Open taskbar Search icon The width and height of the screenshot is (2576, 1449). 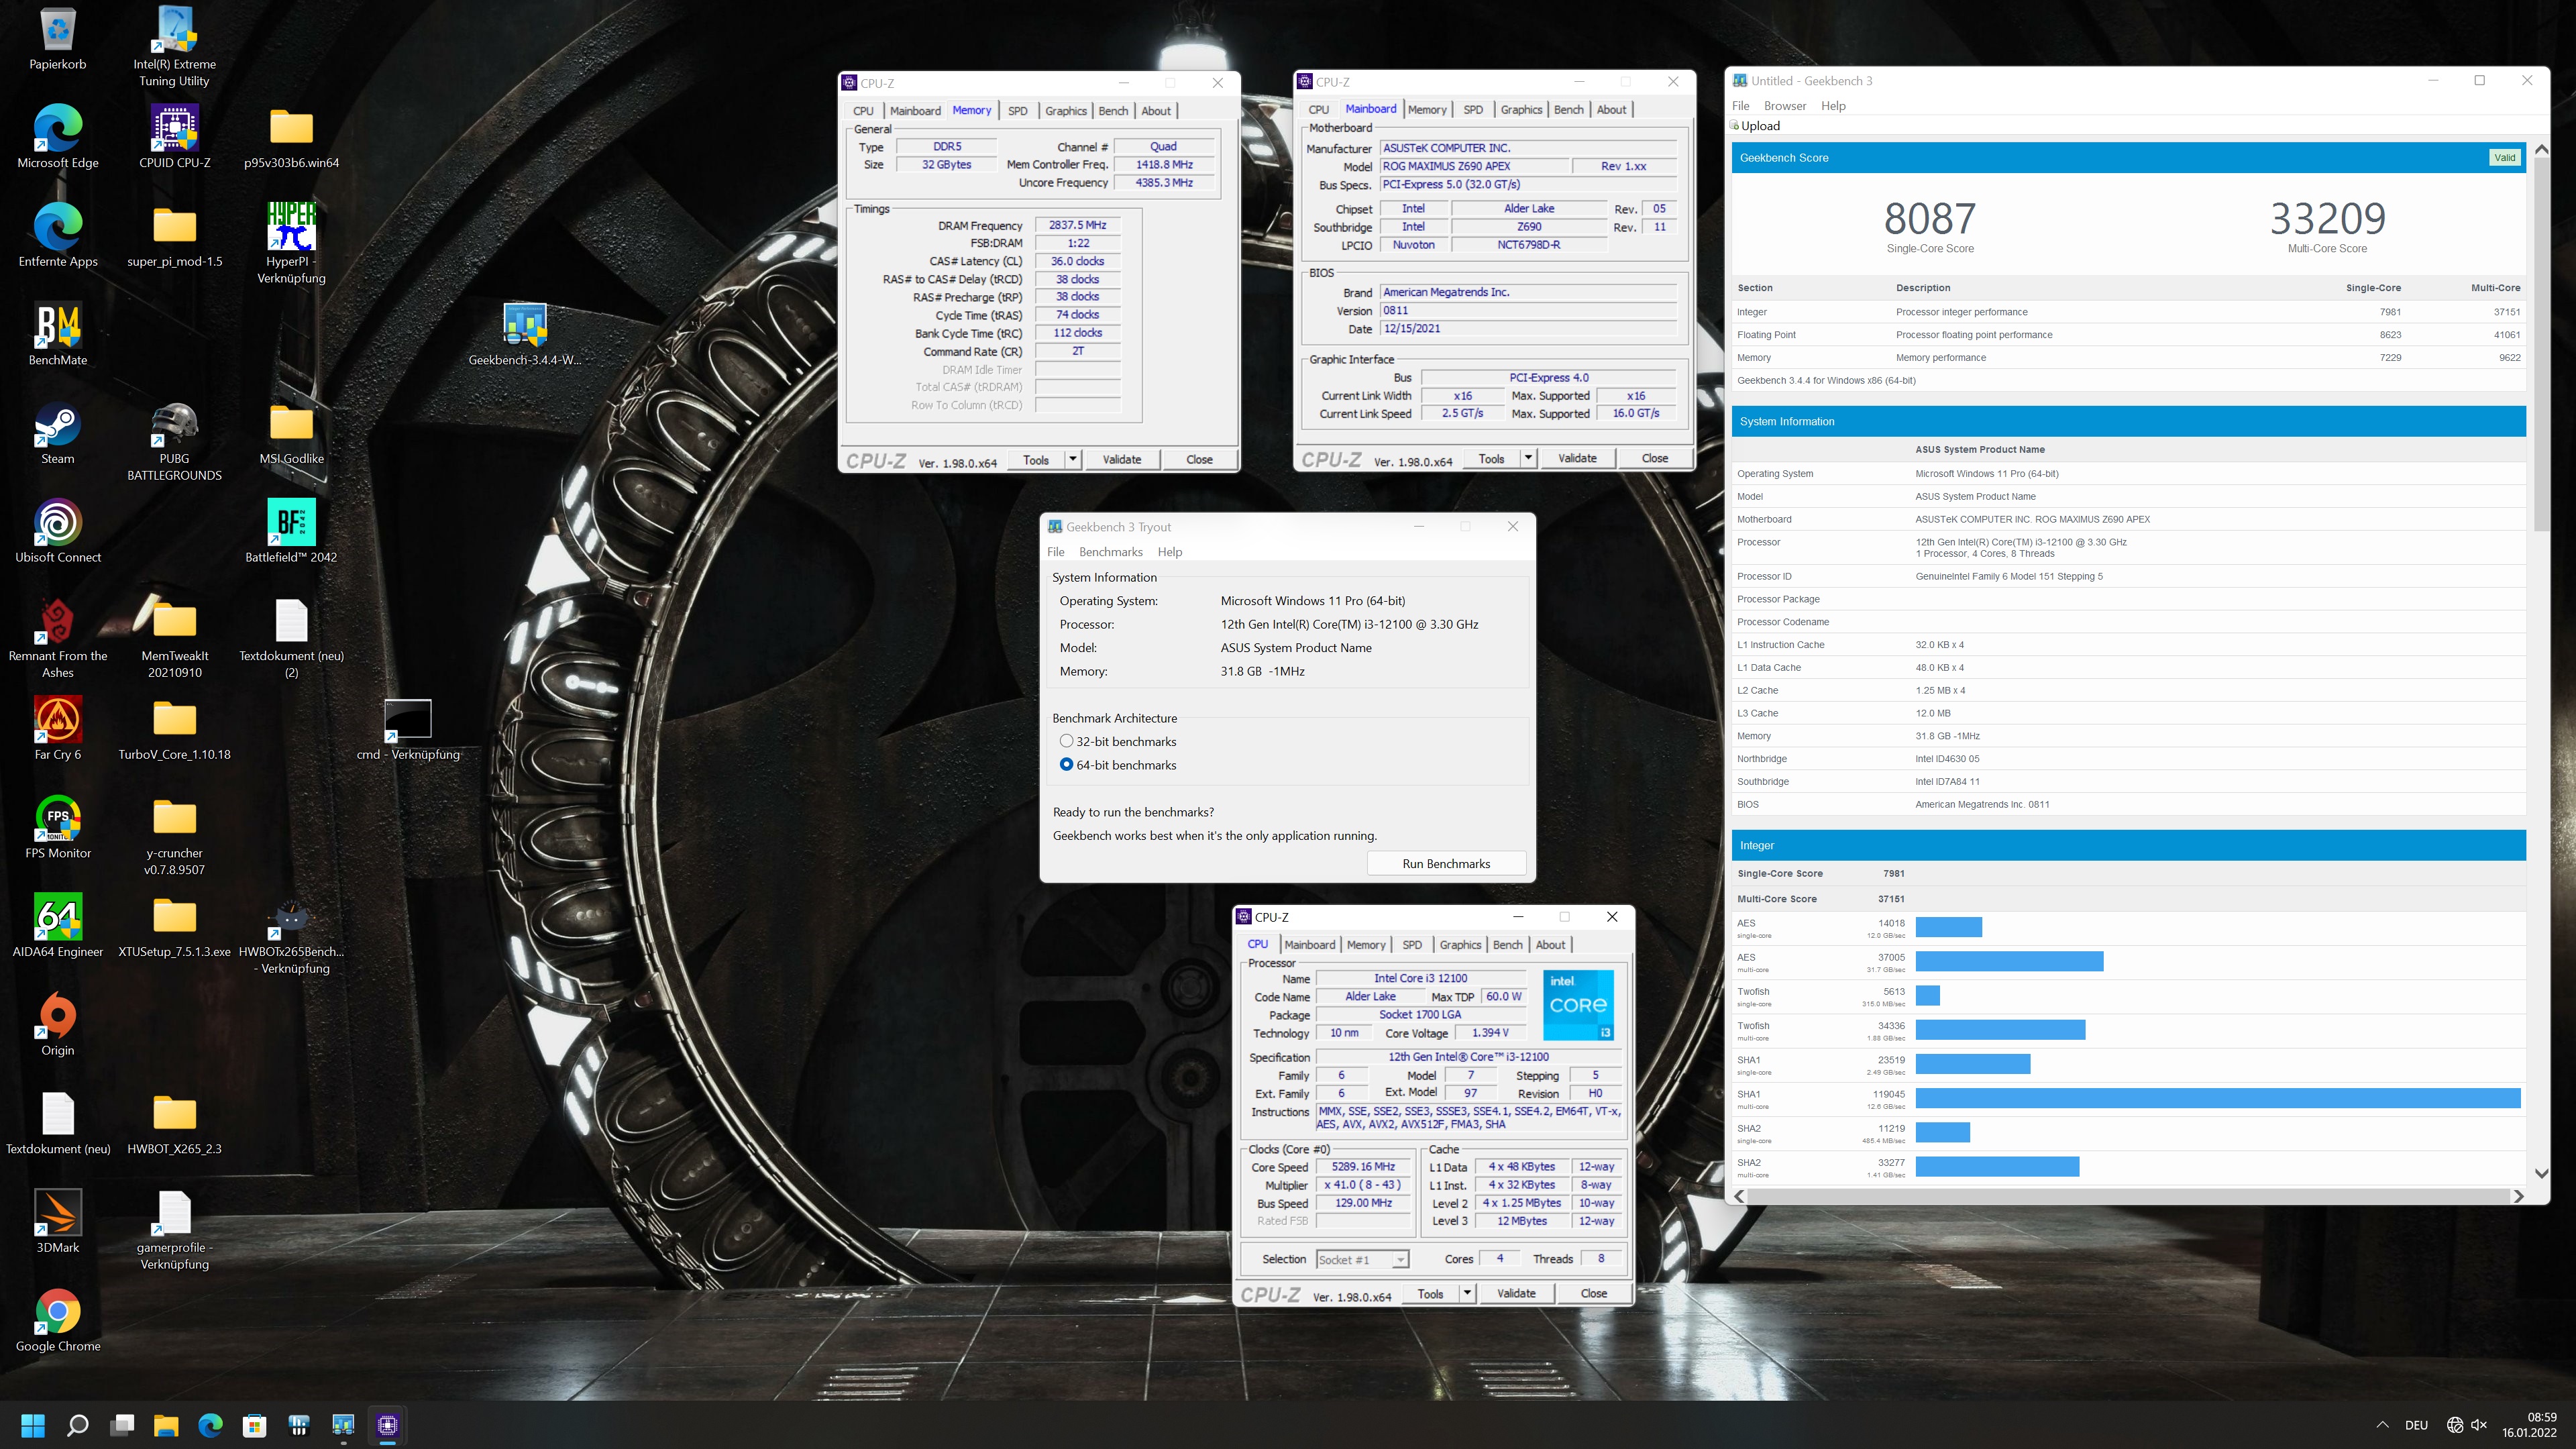pyautogui.click(x=77, y=1425)
